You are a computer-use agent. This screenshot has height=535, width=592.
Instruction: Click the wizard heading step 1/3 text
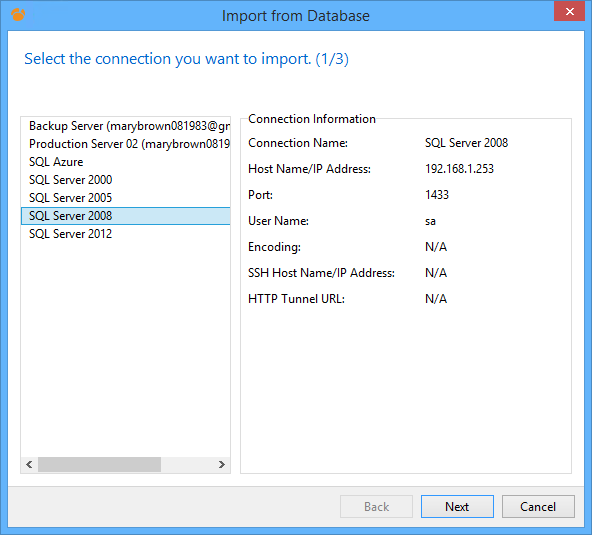click(187, 59)
